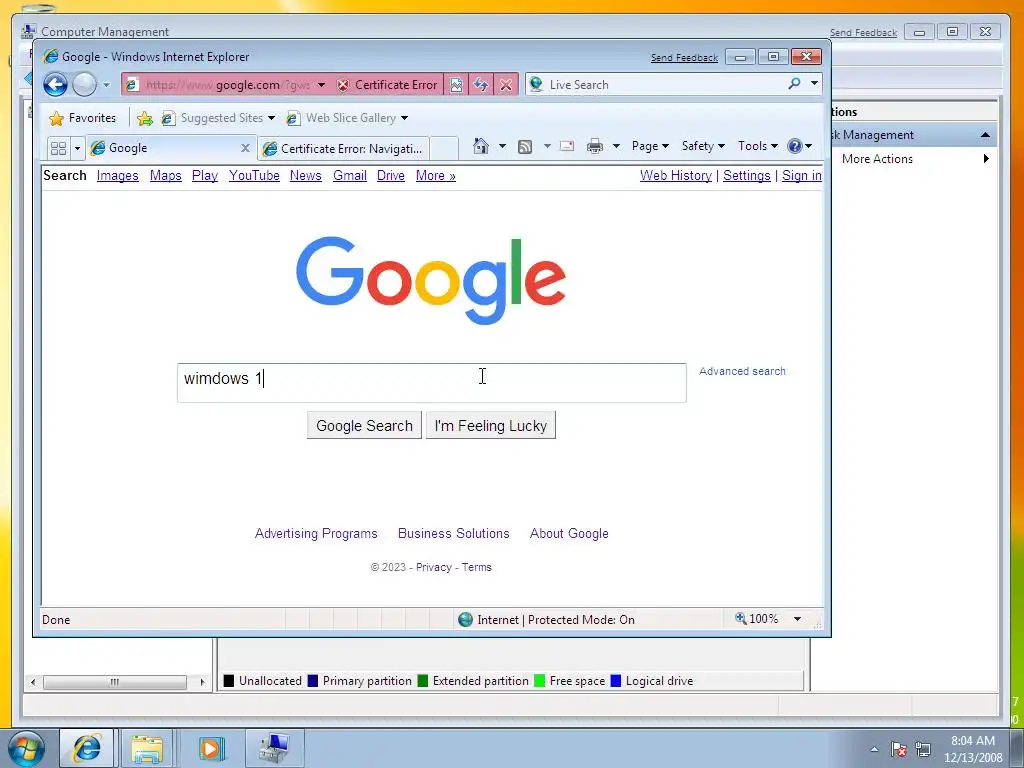Click the Certificate Error shield in address bar
This screenshot has height=768, width=1024.
[343, 85]
